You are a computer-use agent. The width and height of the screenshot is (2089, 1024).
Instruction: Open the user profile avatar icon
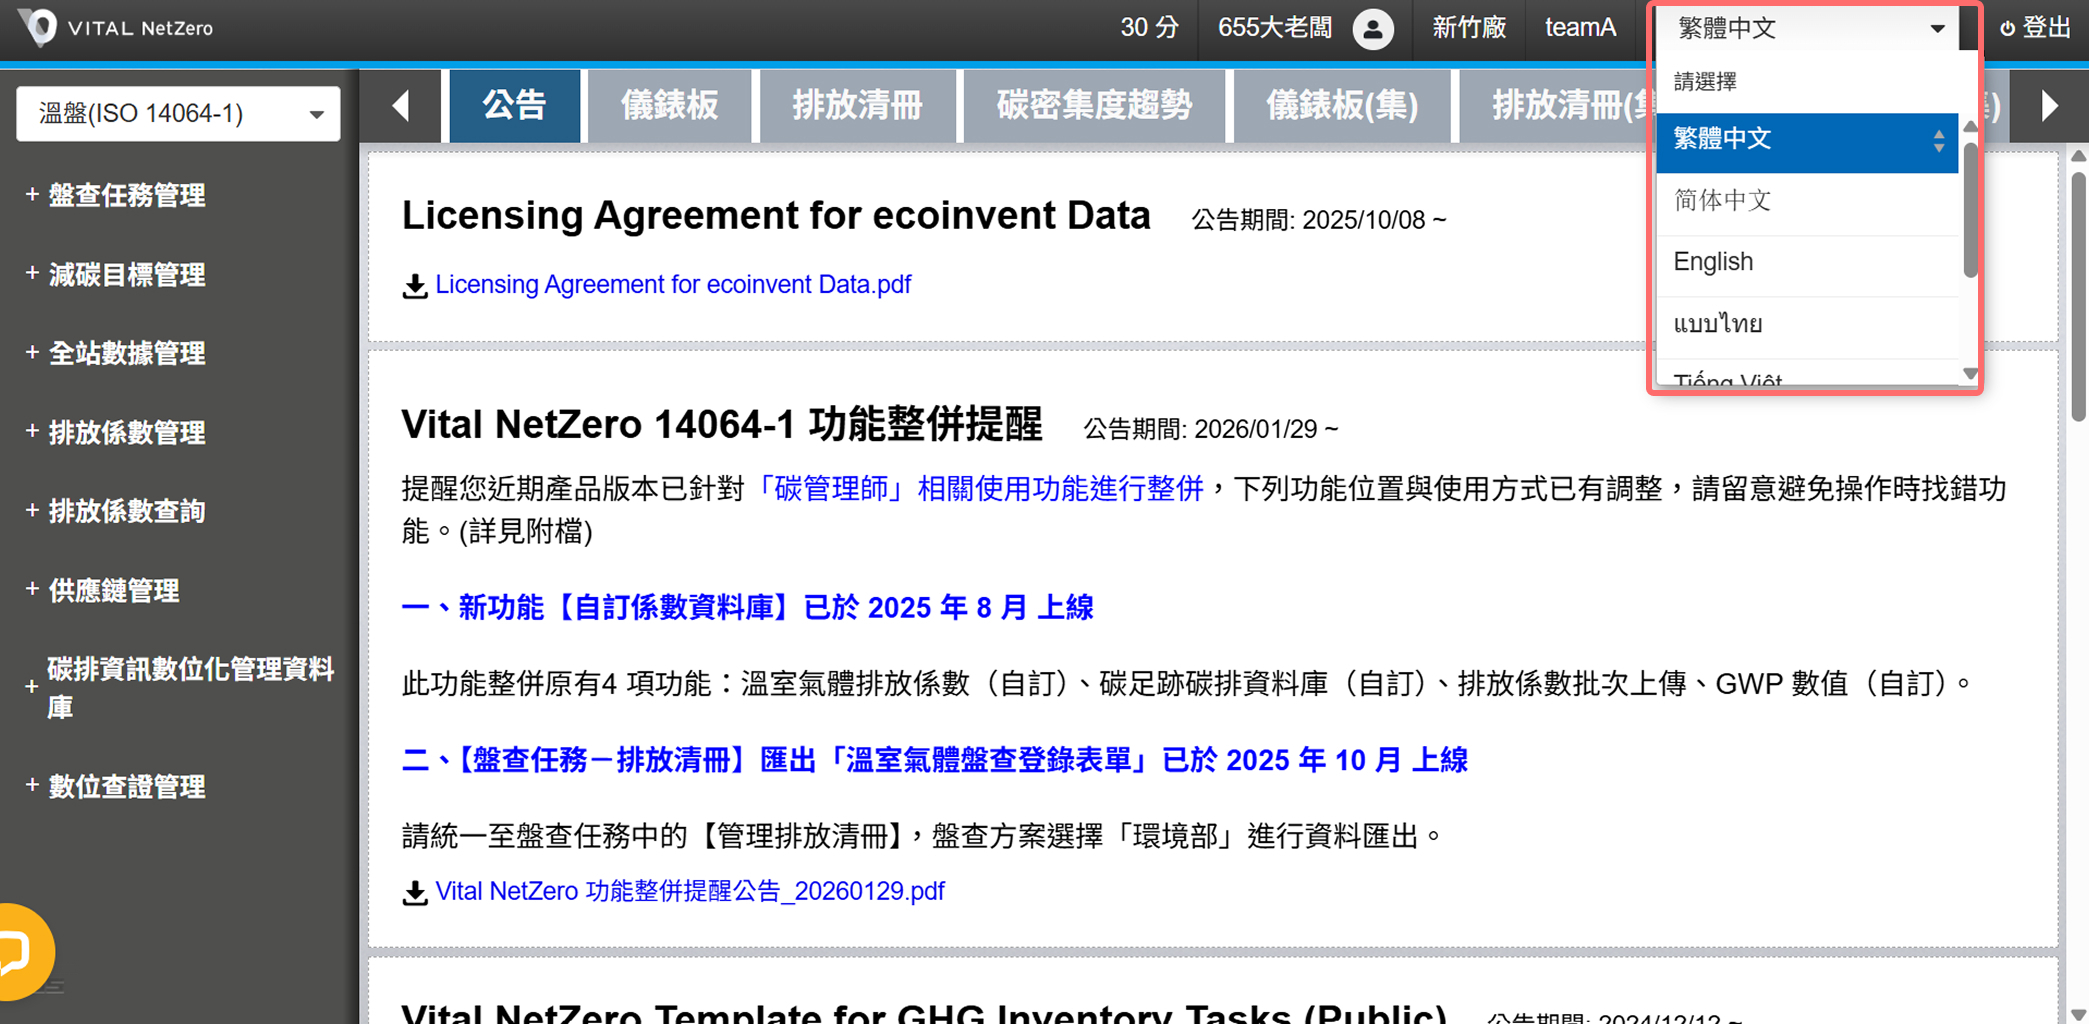tap(1373, 29)
